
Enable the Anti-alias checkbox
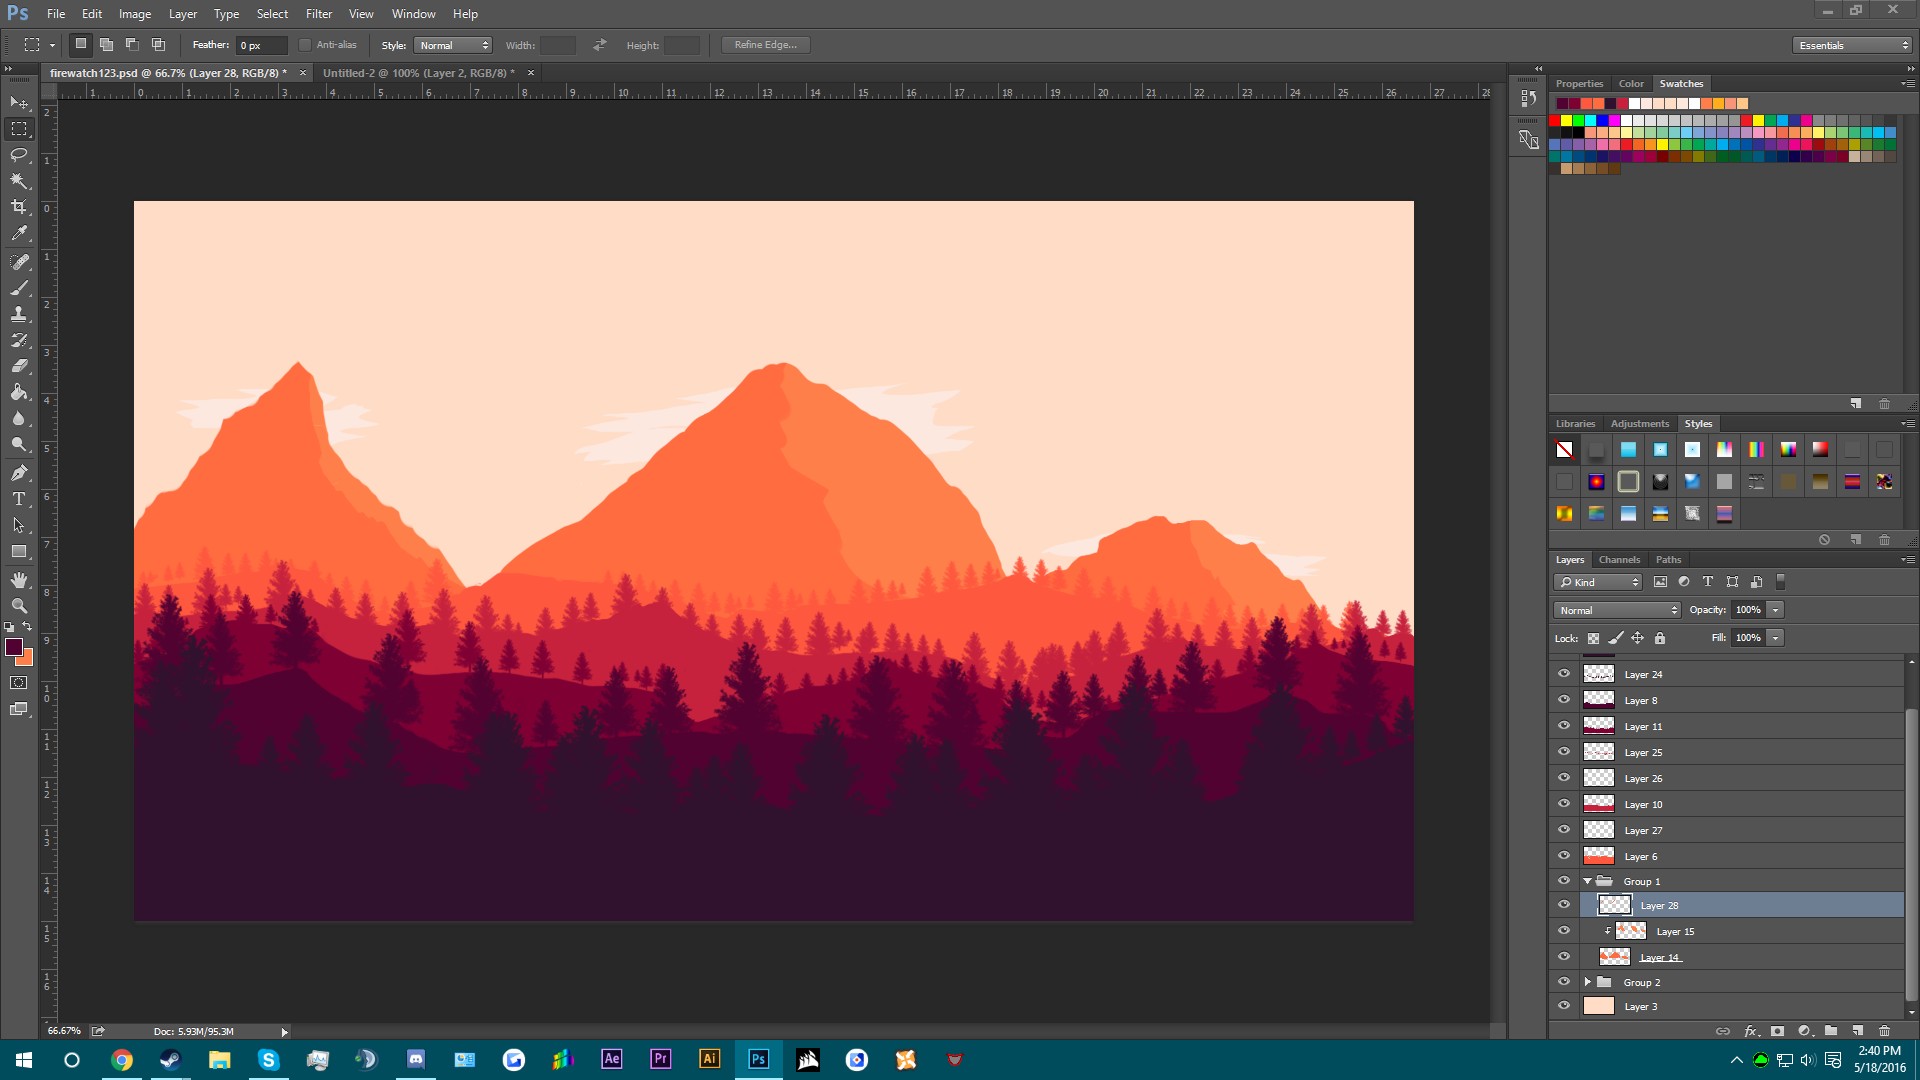pos(305,45)
